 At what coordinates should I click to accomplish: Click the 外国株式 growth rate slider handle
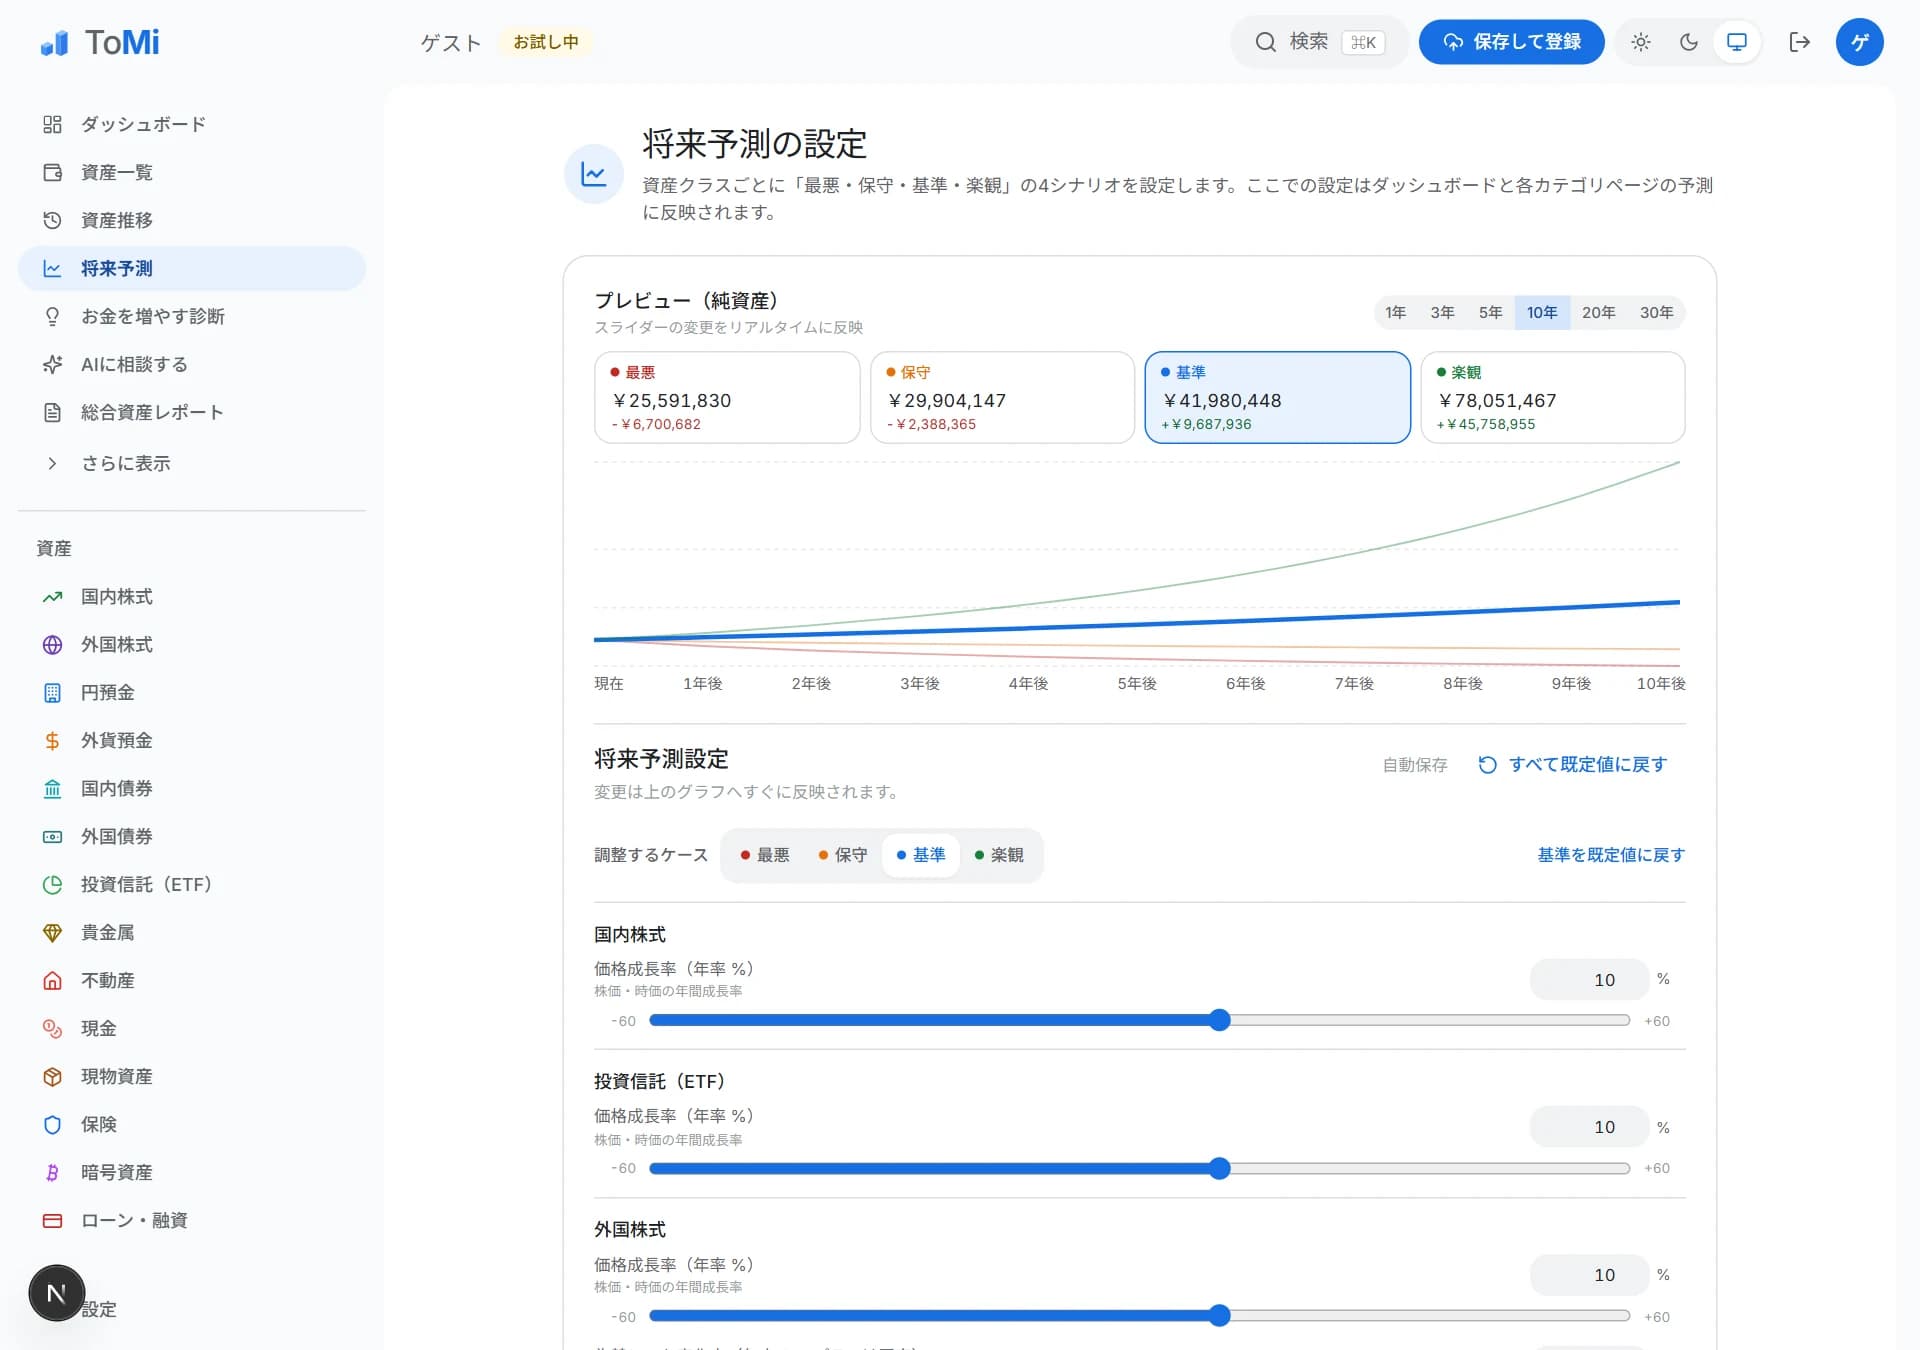coord(1219,1316)
